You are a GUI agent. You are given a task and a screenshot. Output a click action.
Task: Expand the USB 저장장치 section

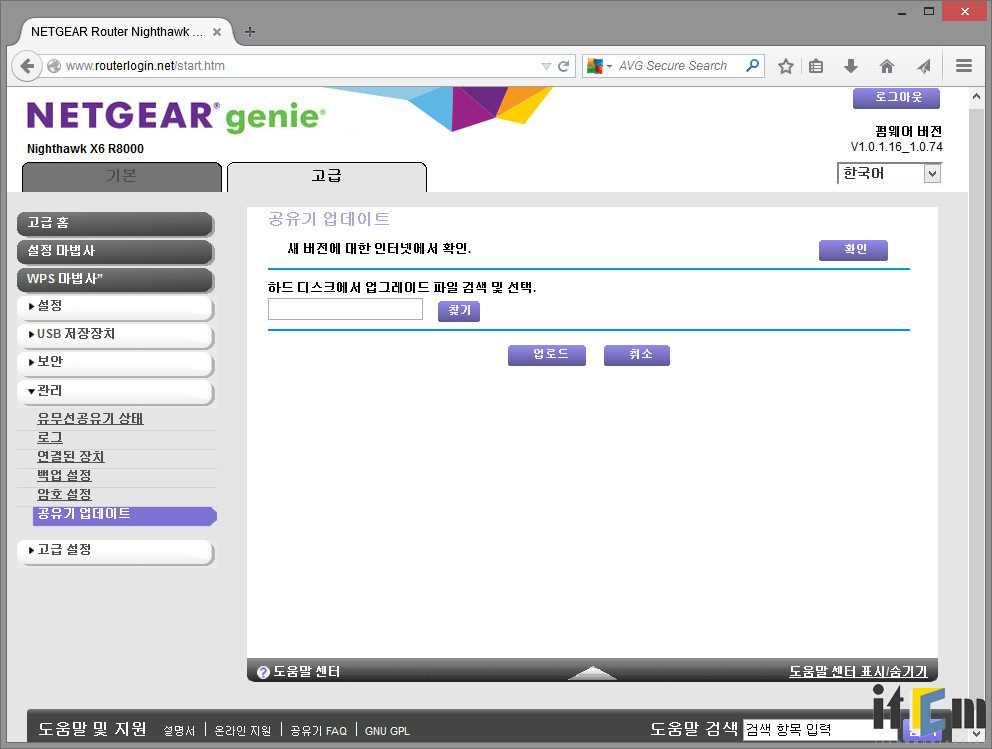point(116,335)
